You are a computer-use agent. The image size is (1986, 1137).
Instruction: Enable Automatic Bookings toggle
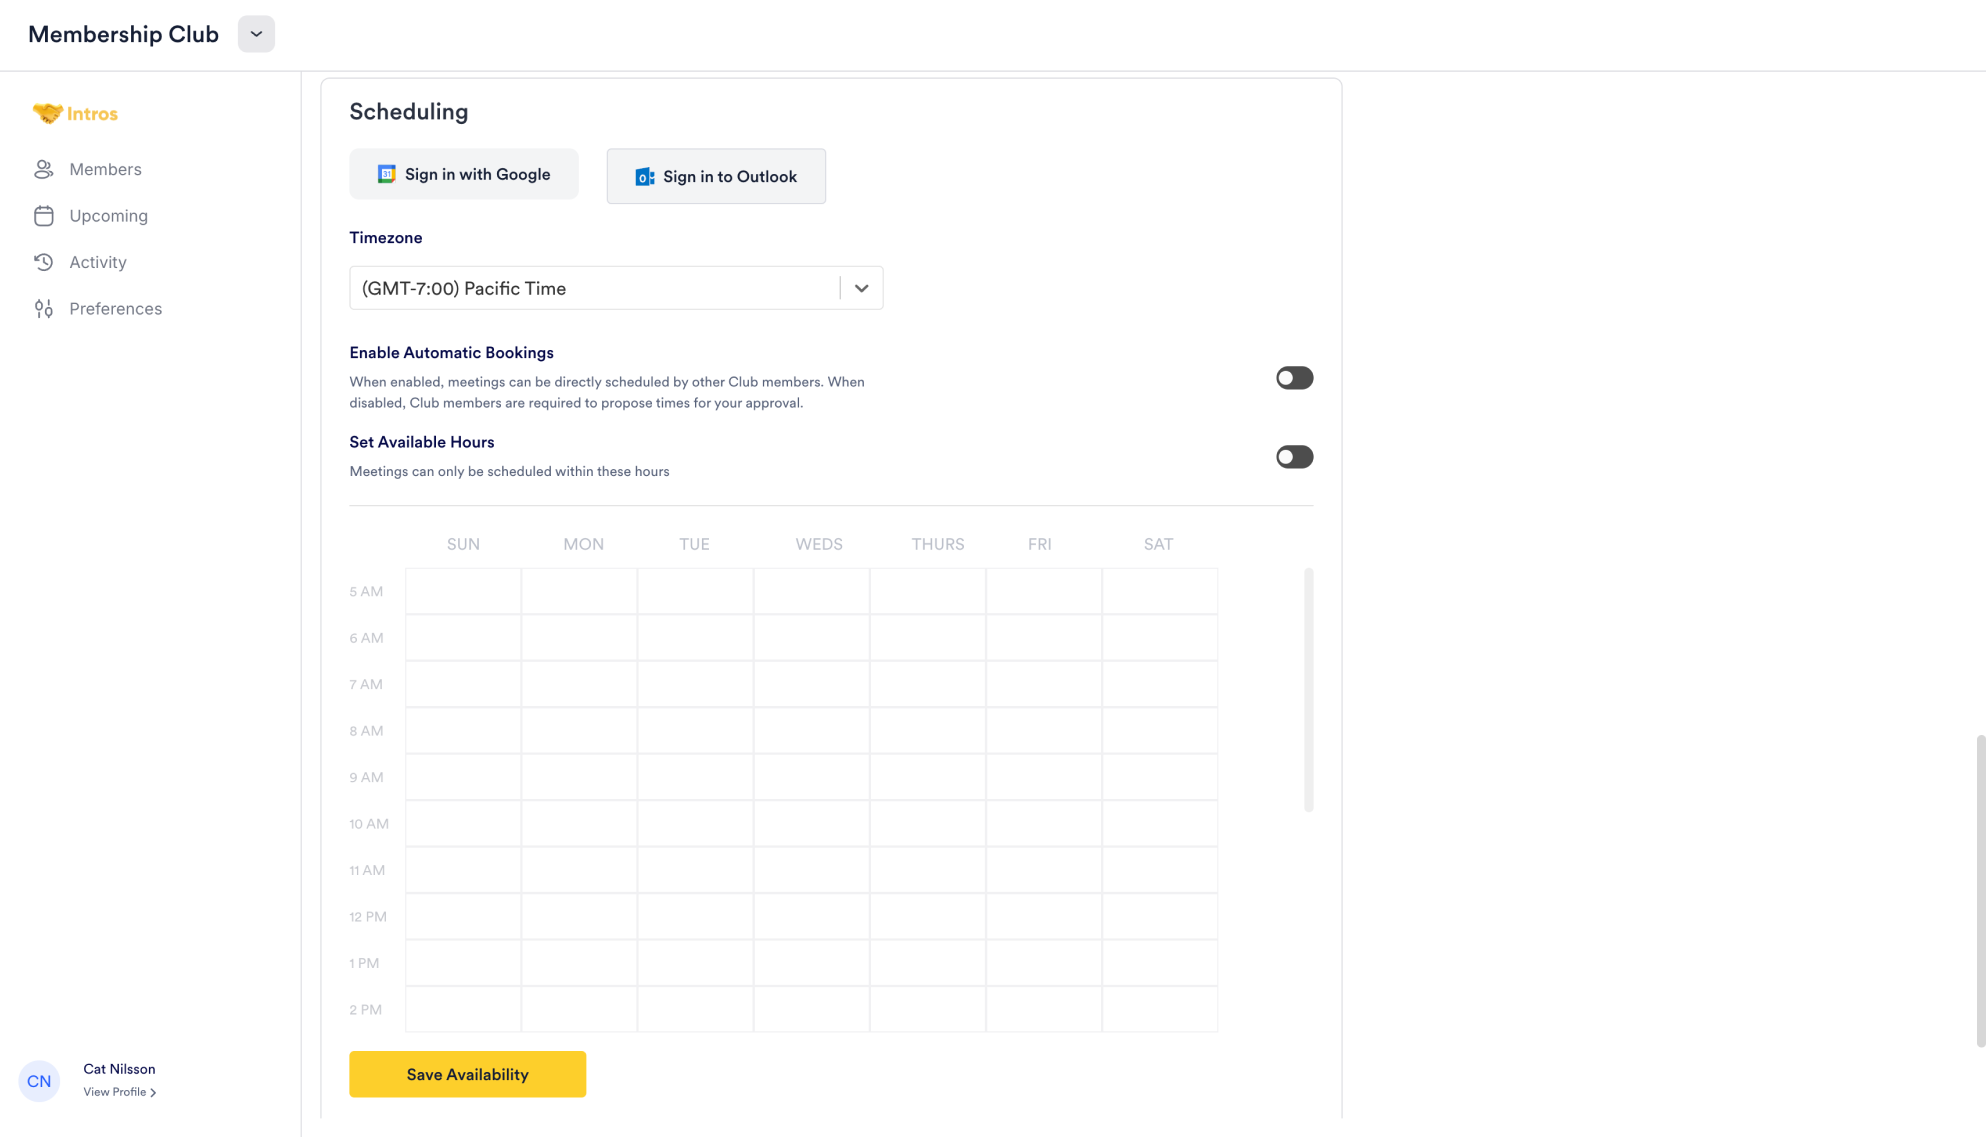tap(1294, 378)
